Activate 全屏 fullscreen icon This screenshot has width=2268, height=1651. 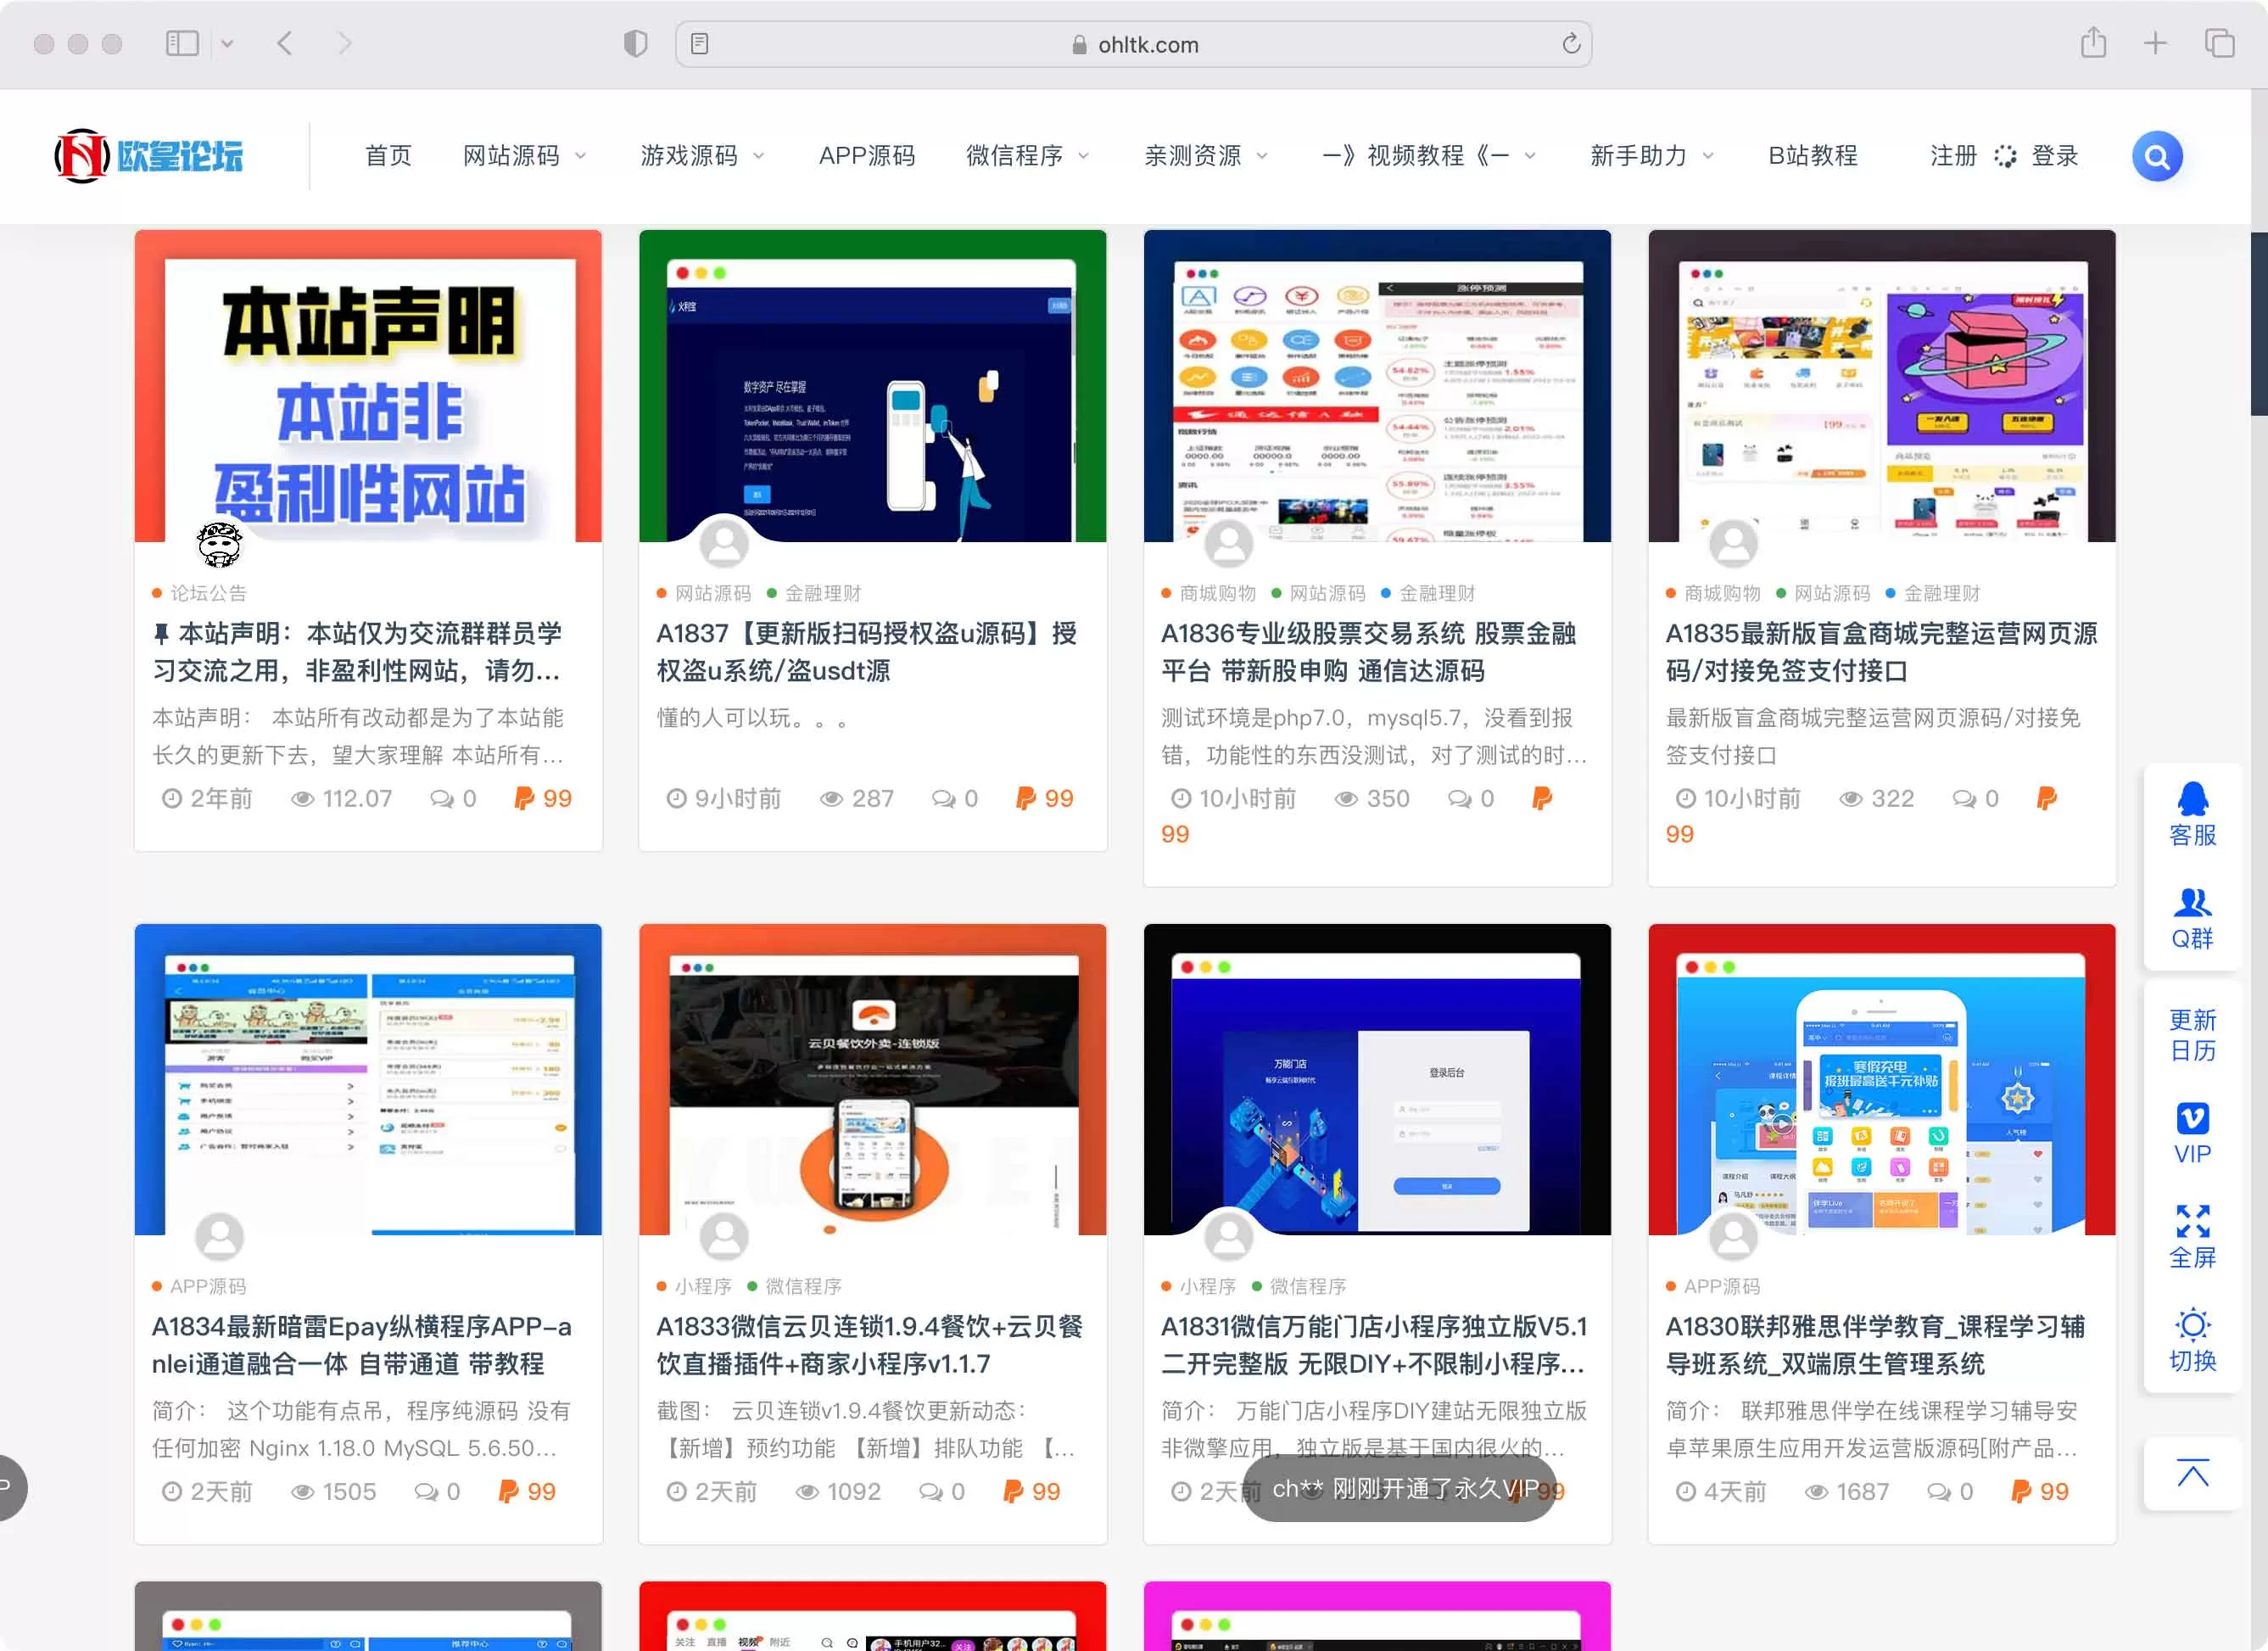tap(2192, 1237)
